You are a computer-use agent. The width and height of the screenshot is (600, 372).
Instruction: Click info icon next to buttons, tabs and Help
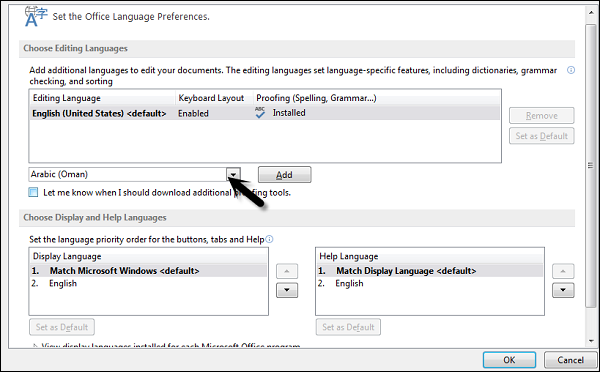(x=269, y=239)
